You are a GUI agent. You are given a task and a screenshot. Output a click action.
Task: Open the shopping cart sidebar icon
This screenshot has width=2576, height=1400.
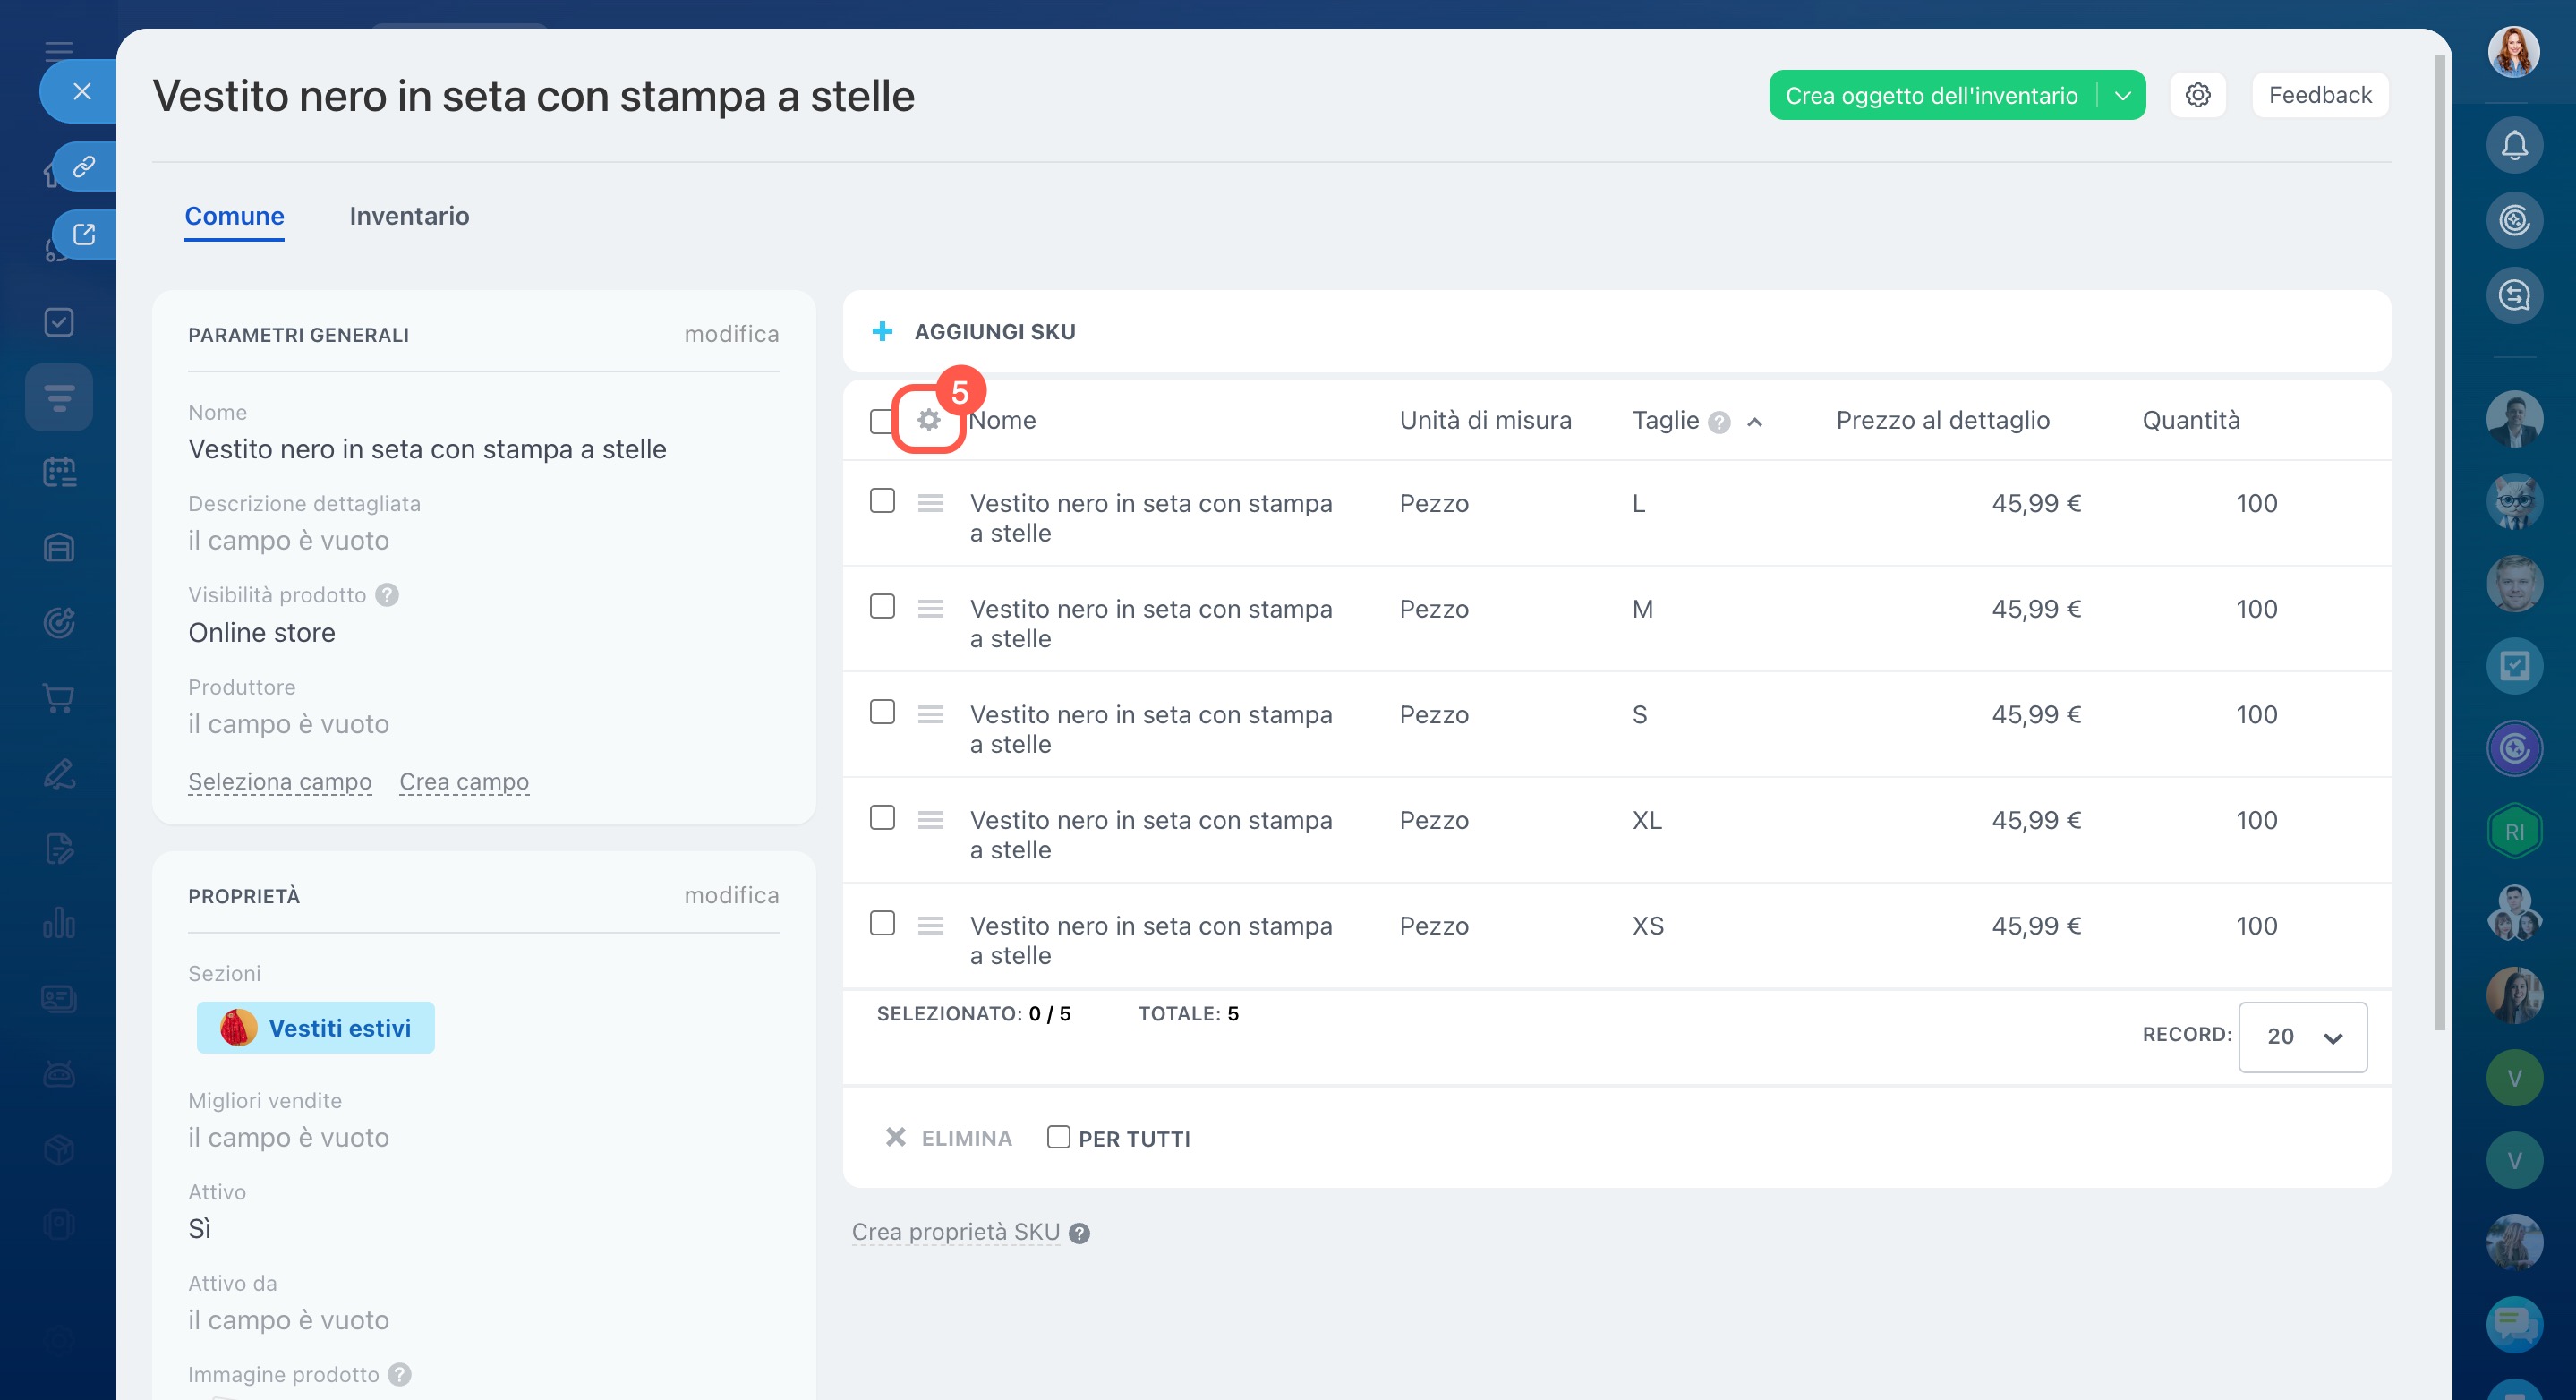point(59,698)
